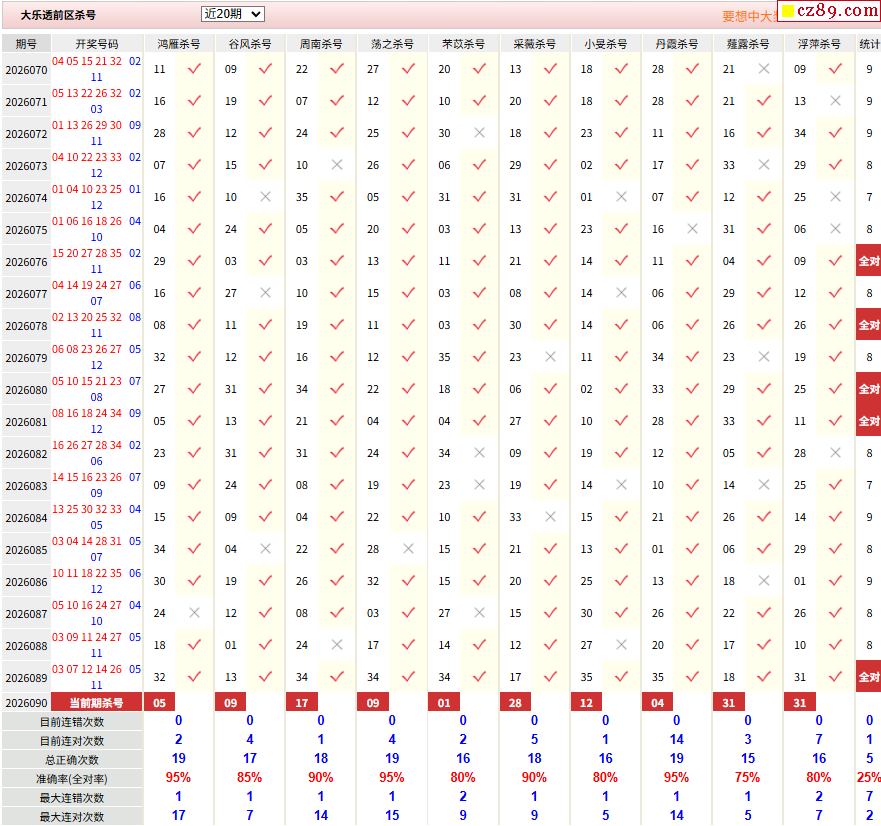
Task: Click the X mark in 采薇杀号 column, row 2026084
Action: [x=550, y=517]
